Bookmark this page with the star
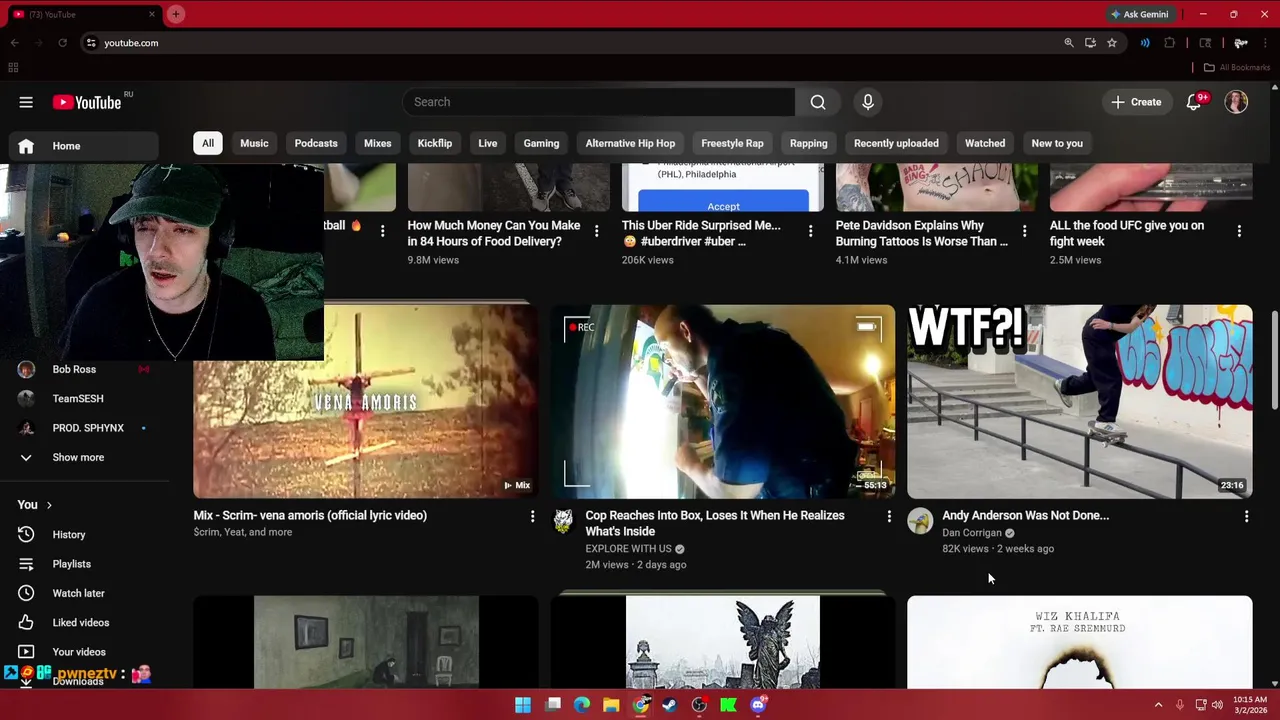1280x720 pixels. click(x=1112, y=43)
